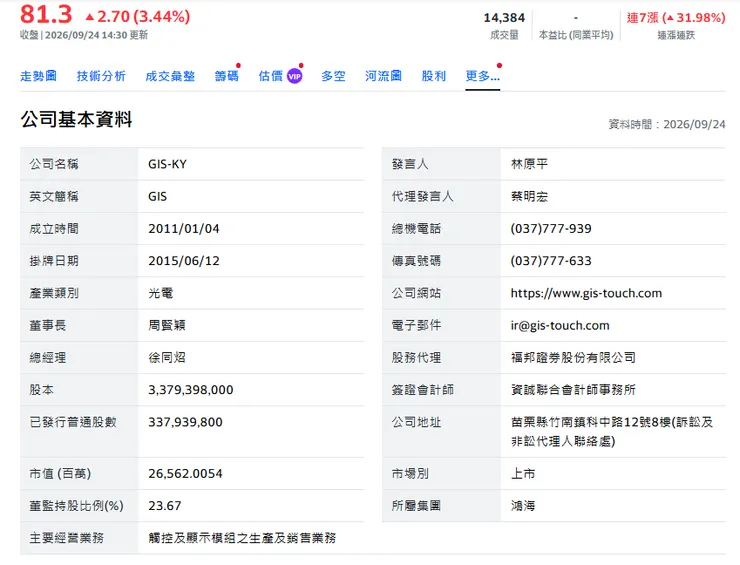Click the ir@gis-touch.com email address
This screenshot has height=565, width=740.
560,325
